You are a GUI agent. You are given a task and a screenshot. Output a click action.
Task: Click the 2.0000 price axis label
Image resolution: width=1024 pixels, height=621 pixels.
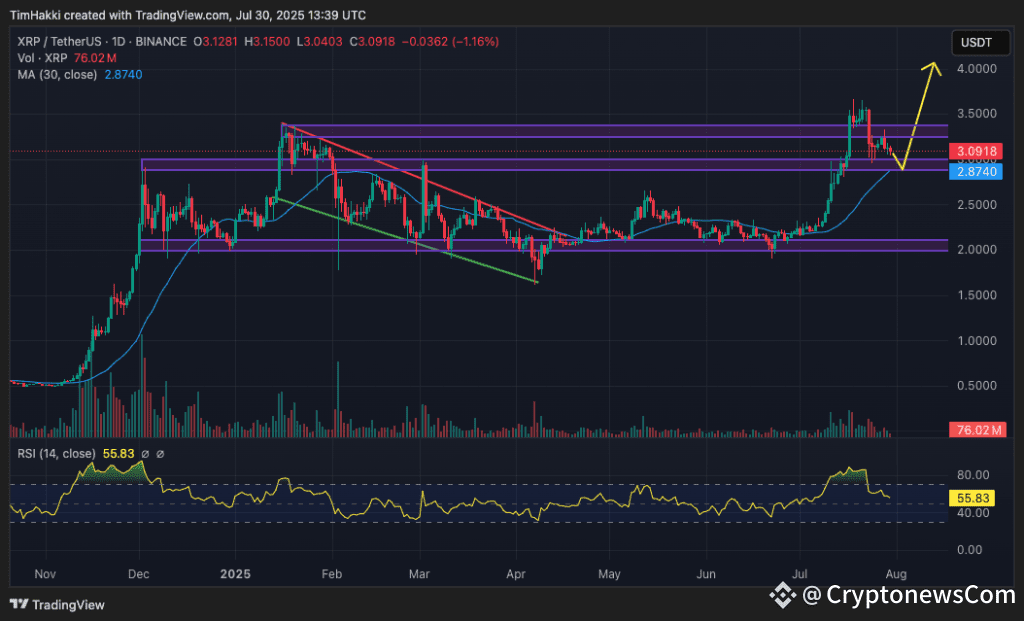pos(976,249)
